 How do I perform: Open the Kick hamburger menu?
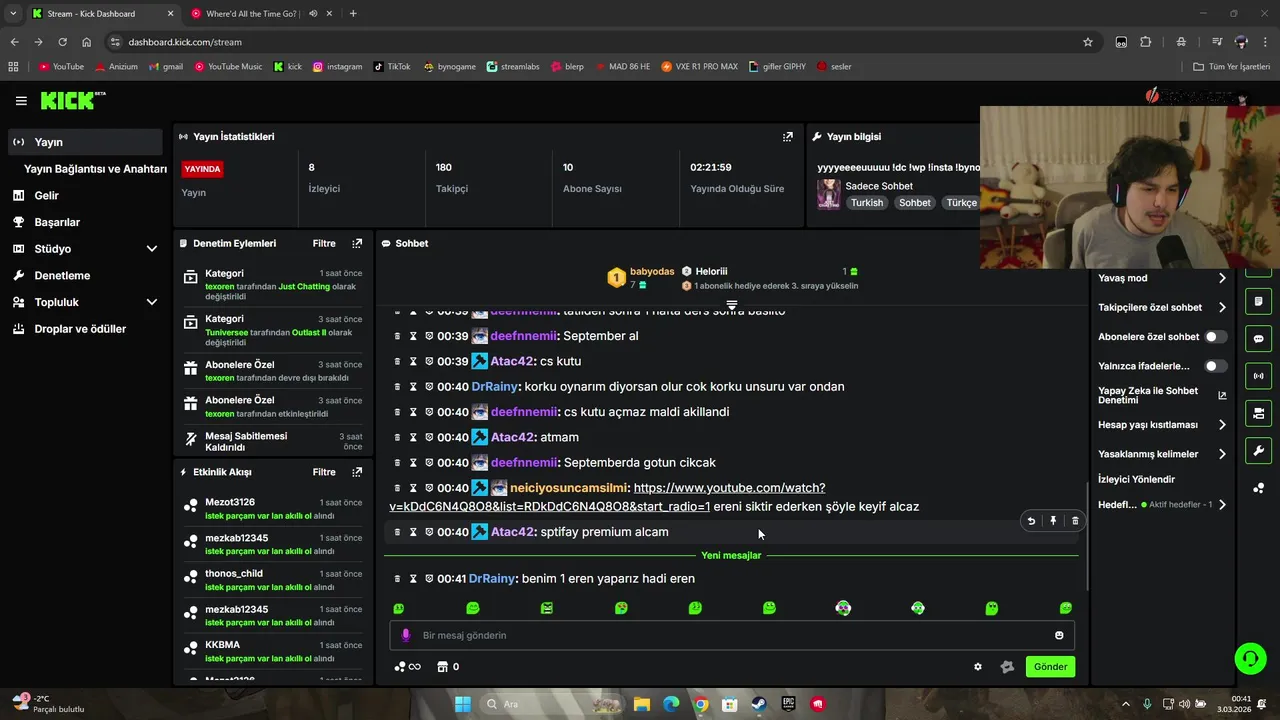[21, 101]
